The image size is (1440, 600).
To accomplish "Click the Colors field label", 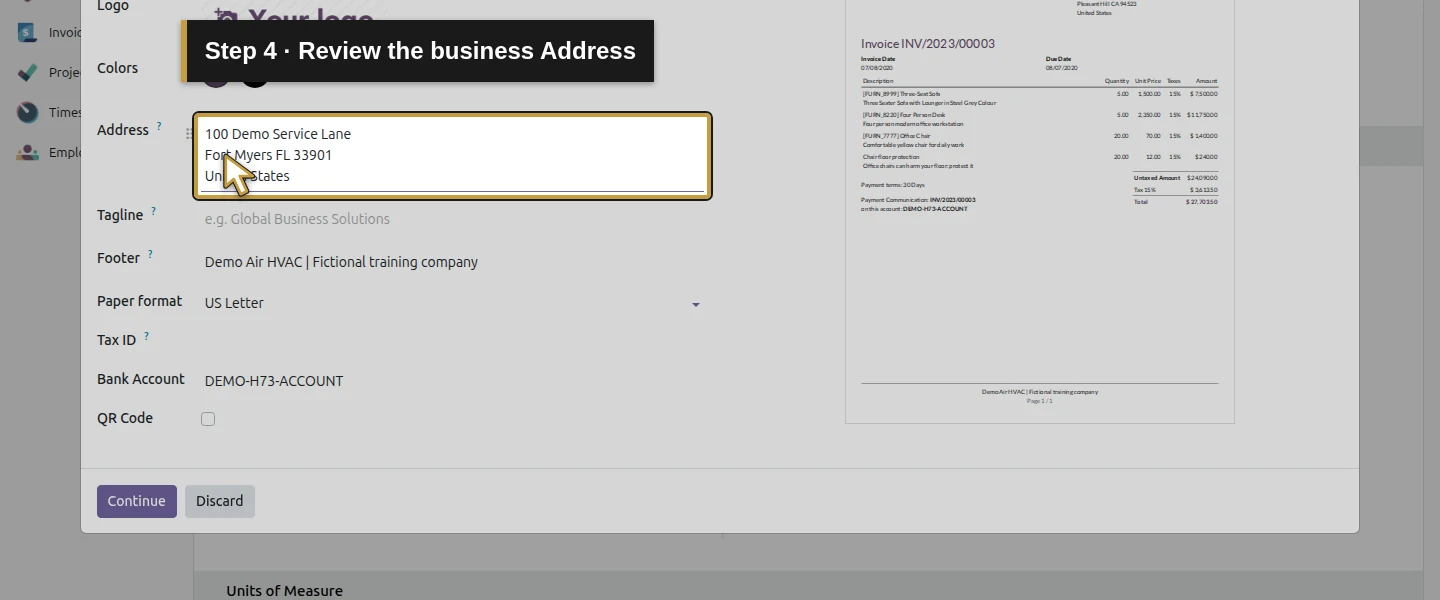I will [x=118, y=68].
